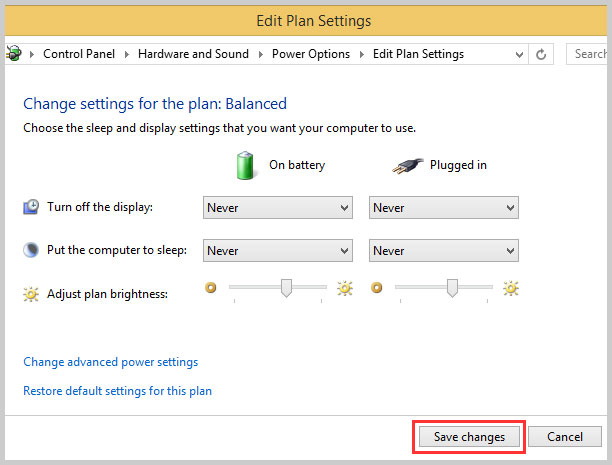Click the refresh icon in address bar
Screen dimensions: 612x465
[541, 54]
